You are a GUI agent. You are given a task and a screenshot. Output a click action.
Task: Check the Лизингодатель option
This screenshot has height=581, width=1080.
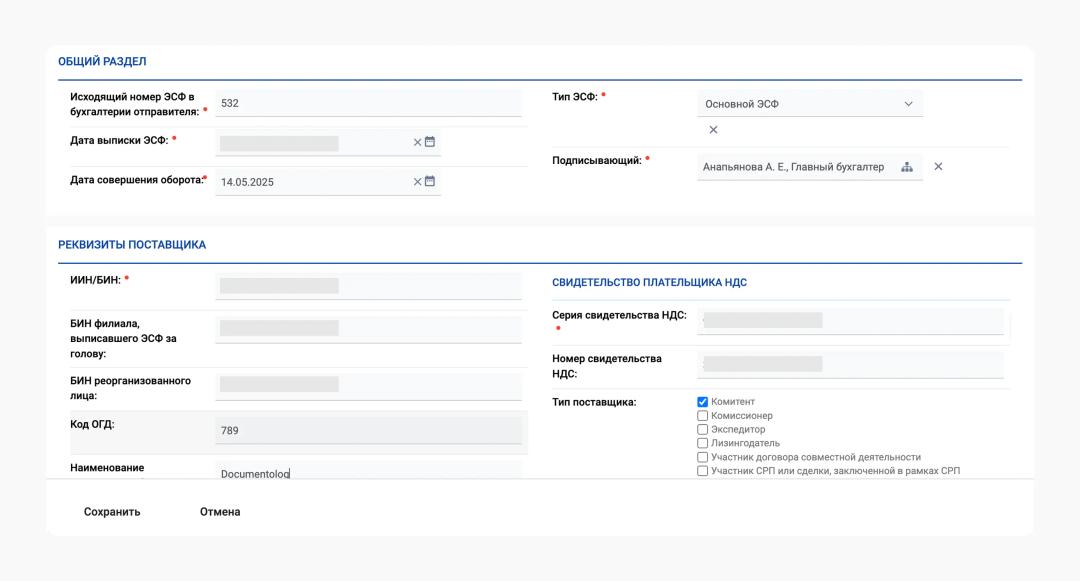click(x=703, y=443)
